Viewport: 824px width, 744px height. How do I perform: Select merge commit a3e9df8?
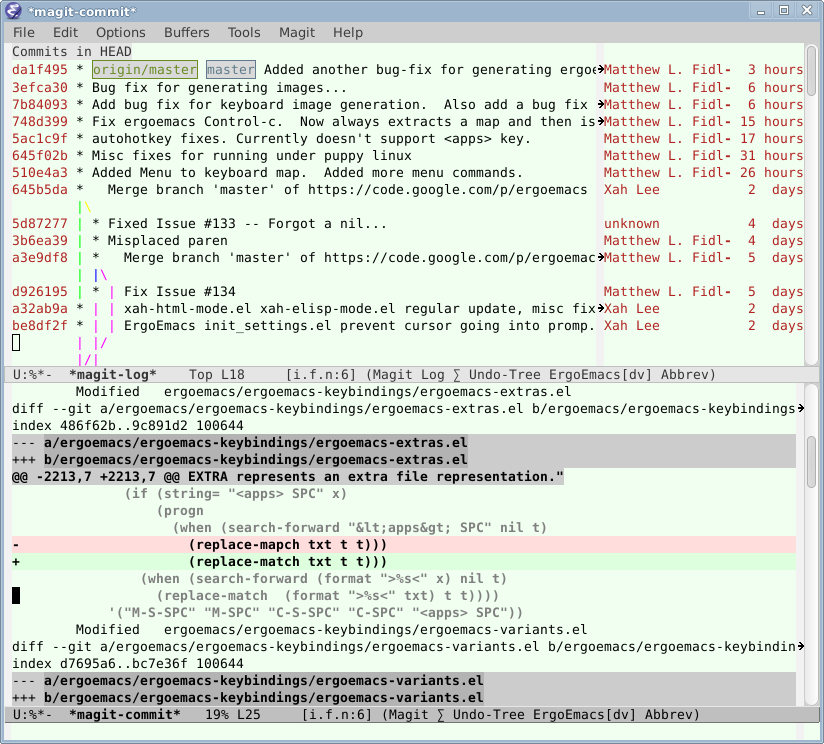[x=40, y=257]
